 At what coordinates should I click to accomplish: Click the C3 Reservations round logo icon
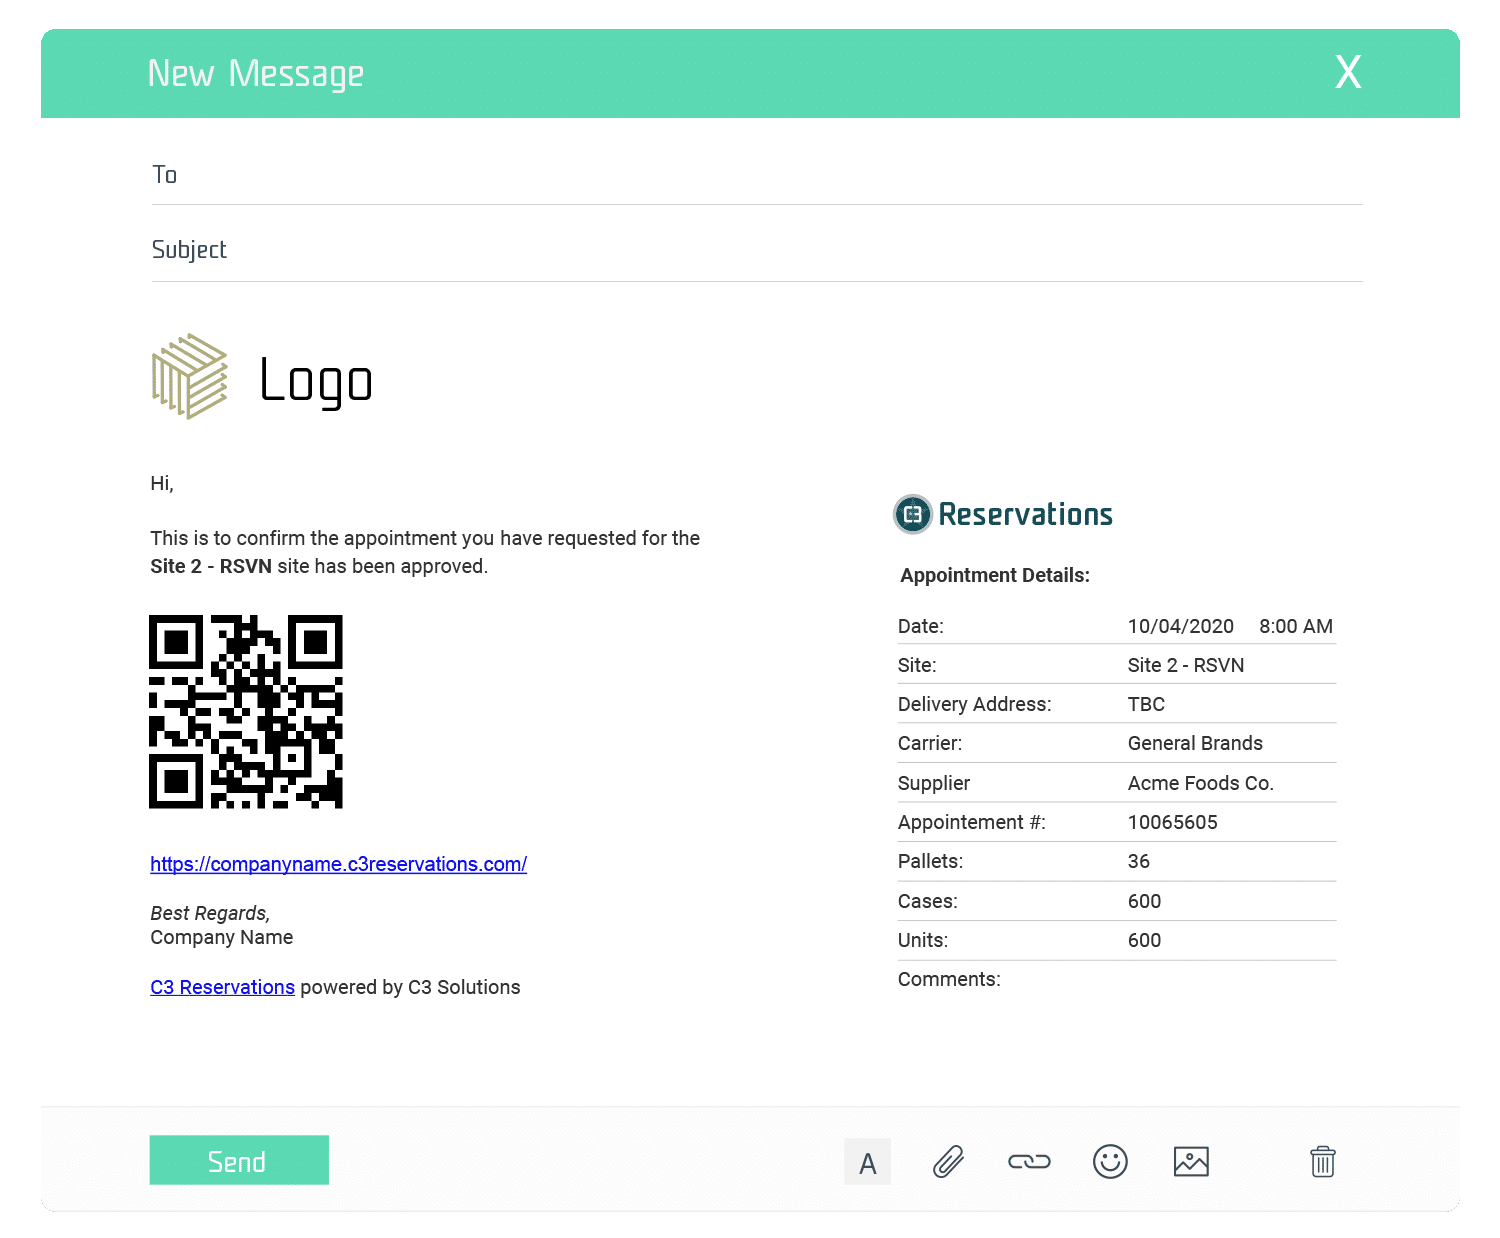(912, 514)
